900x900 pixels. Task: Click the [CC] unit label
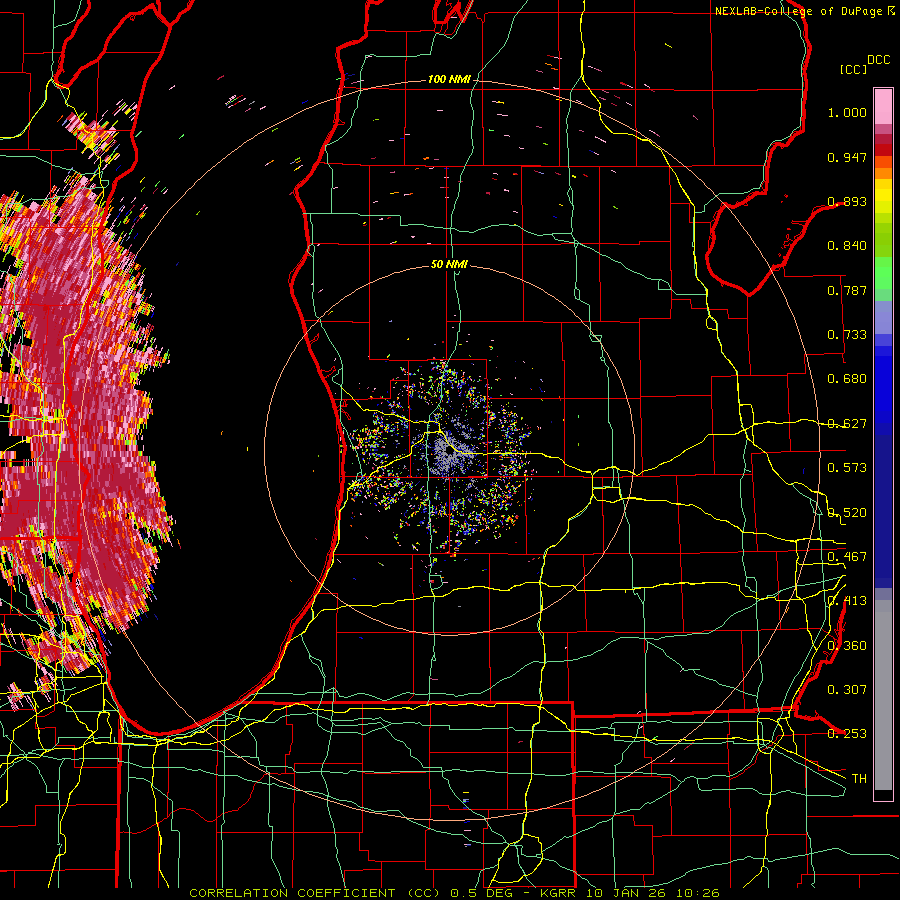point(853,69)
